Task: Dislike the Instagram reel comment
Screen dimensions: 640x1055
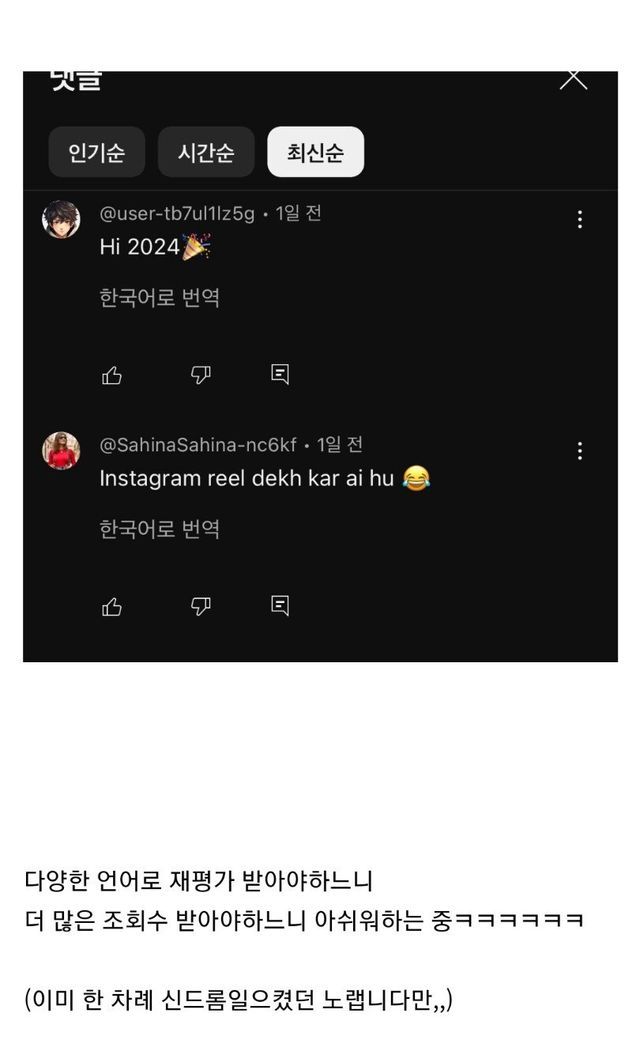Action: pyautogui.click(x=201, y=606)
